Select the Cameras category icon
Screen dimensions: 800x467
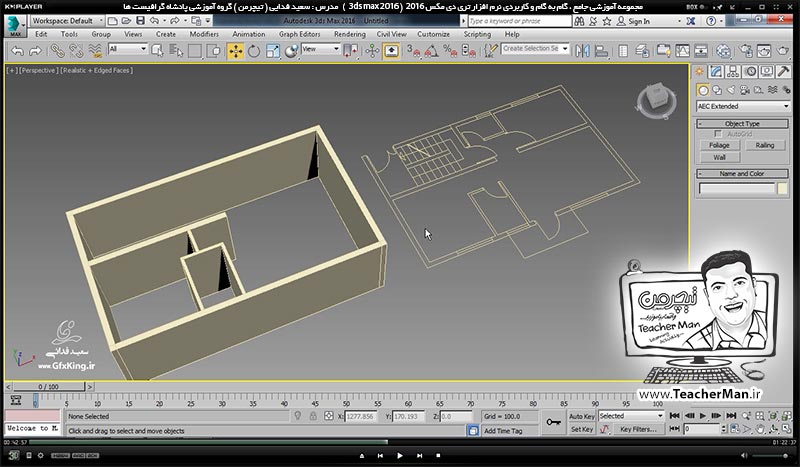[745, 90]
